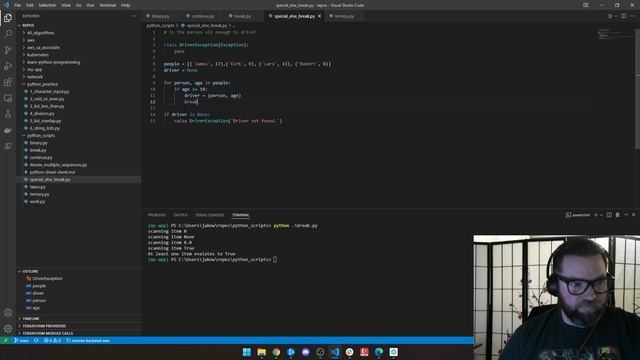Viewport: 640px width, 360px height.
Task: Expand the aws folder
Action: pos(31,40)
